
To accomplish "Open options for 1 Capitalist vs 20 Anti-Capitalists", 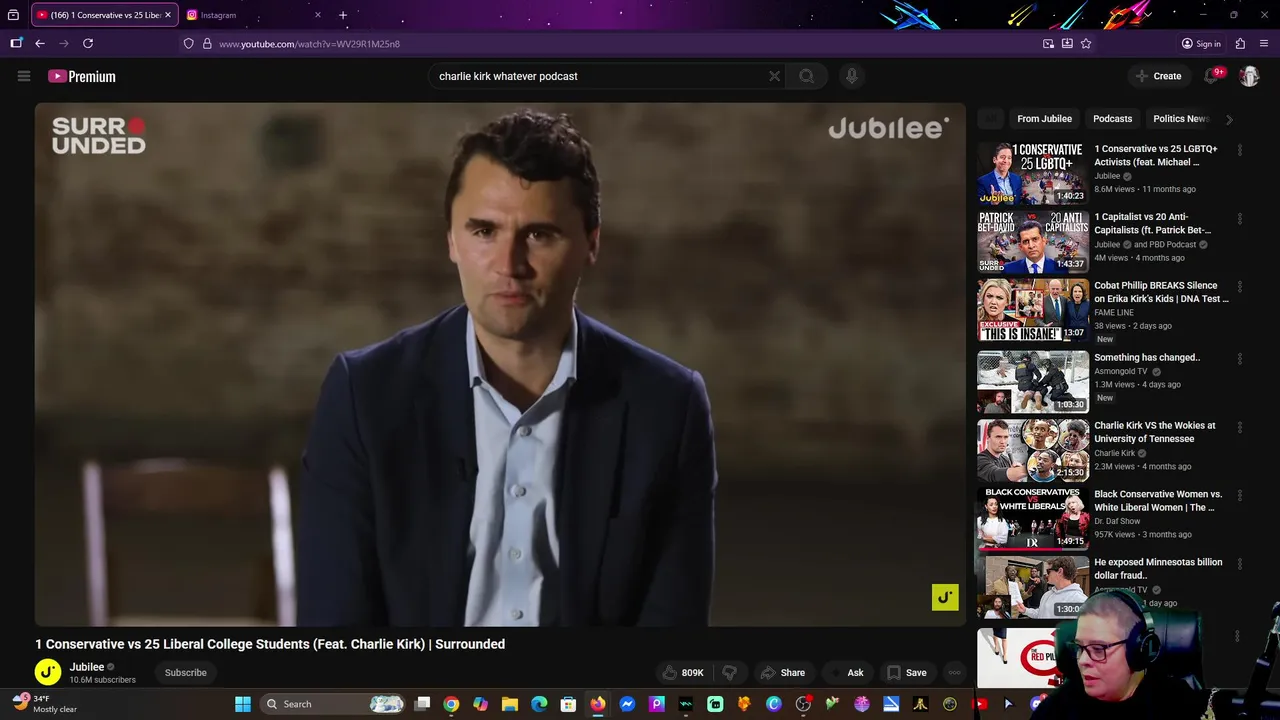I will coord(1240,218).
